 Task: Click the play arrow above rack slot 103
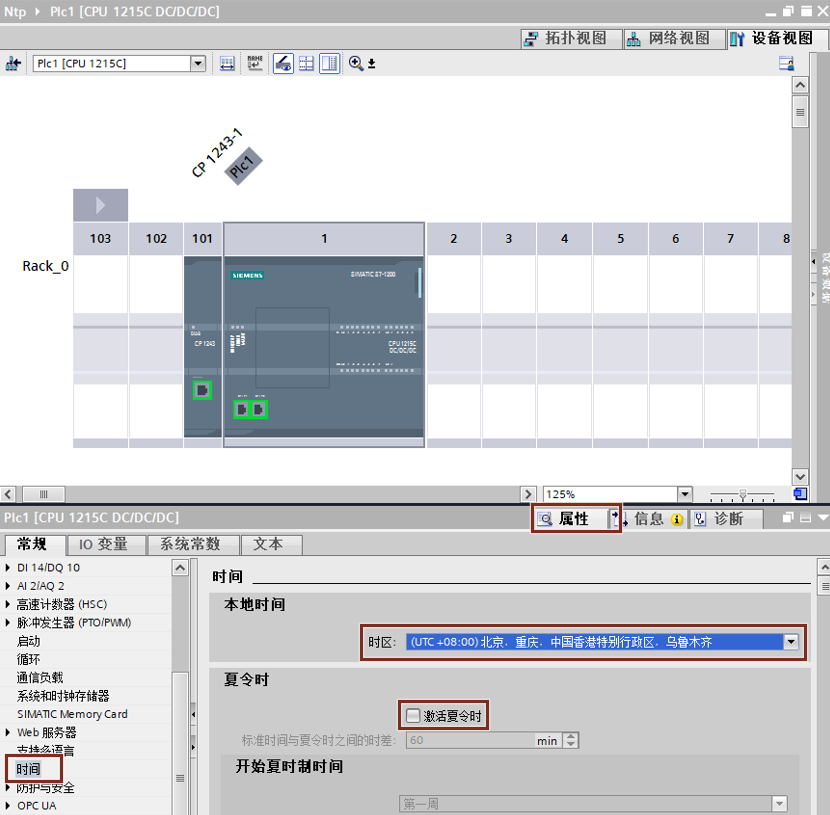click(x=100, y=205)
